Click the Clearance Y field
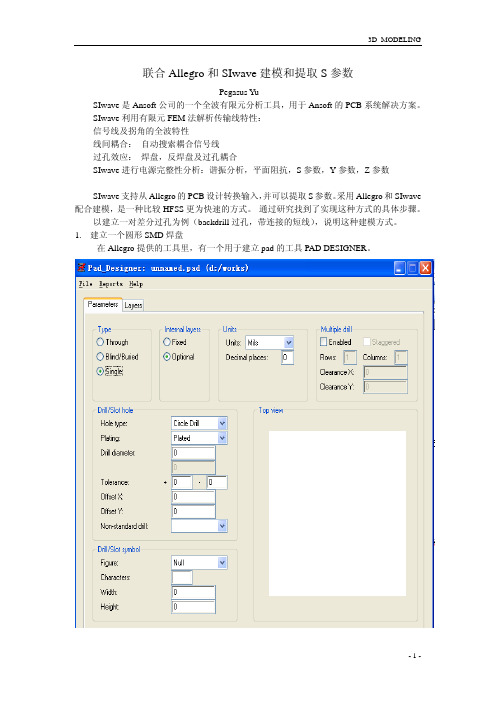Viewport: 496px width, 702px height. 385,387
